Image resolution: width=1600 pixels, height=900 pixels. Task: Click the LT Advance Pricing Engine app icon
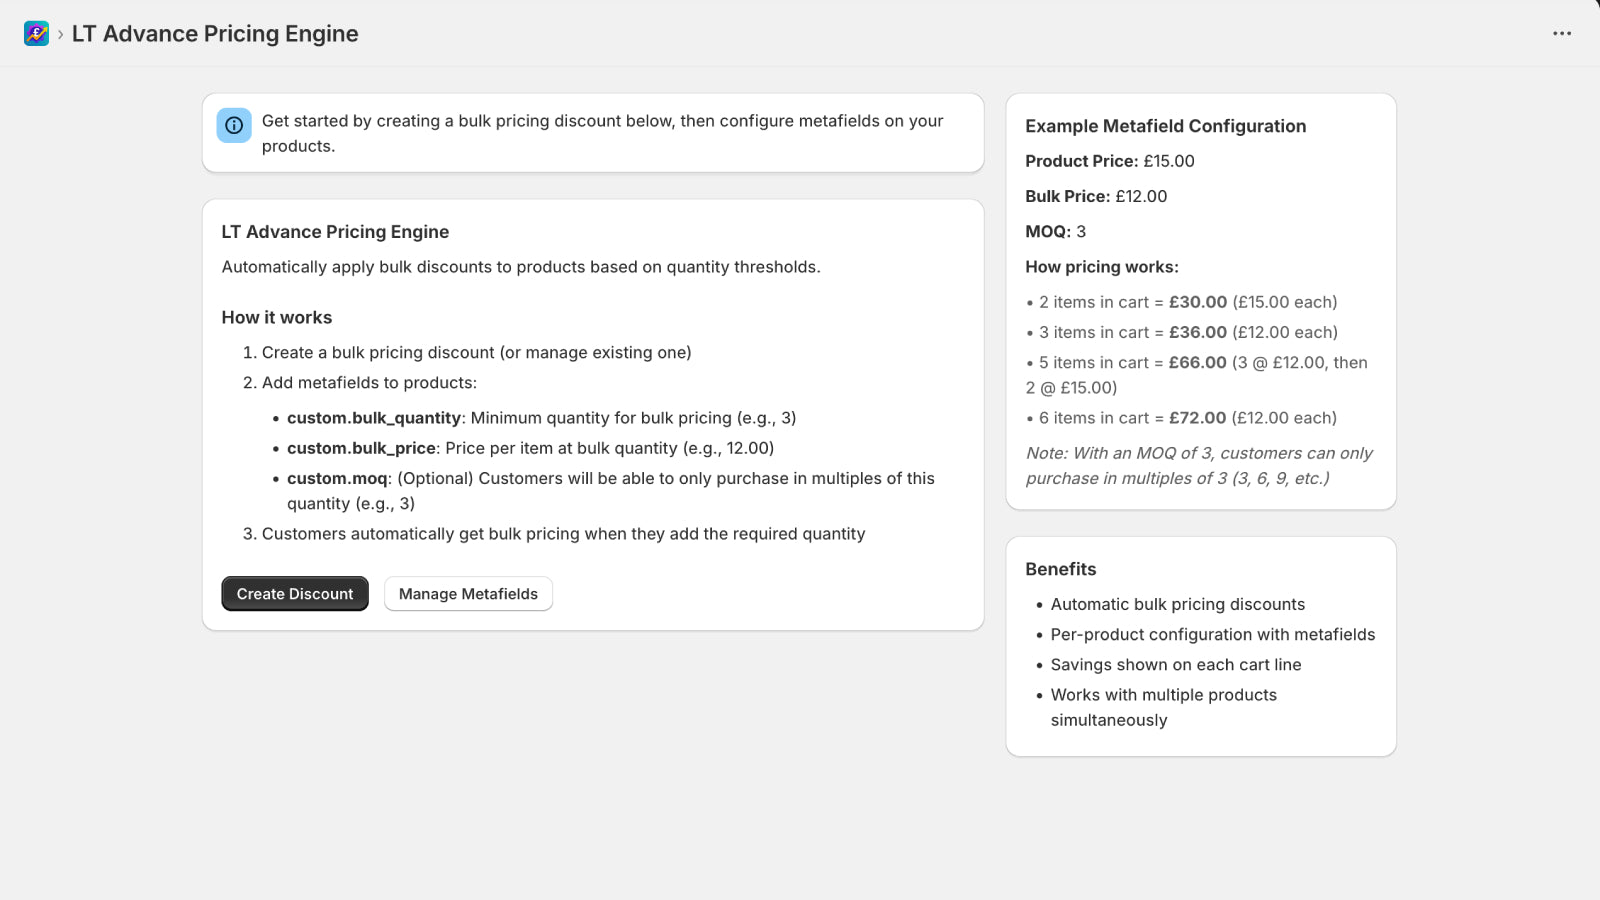tap(36, 34)
